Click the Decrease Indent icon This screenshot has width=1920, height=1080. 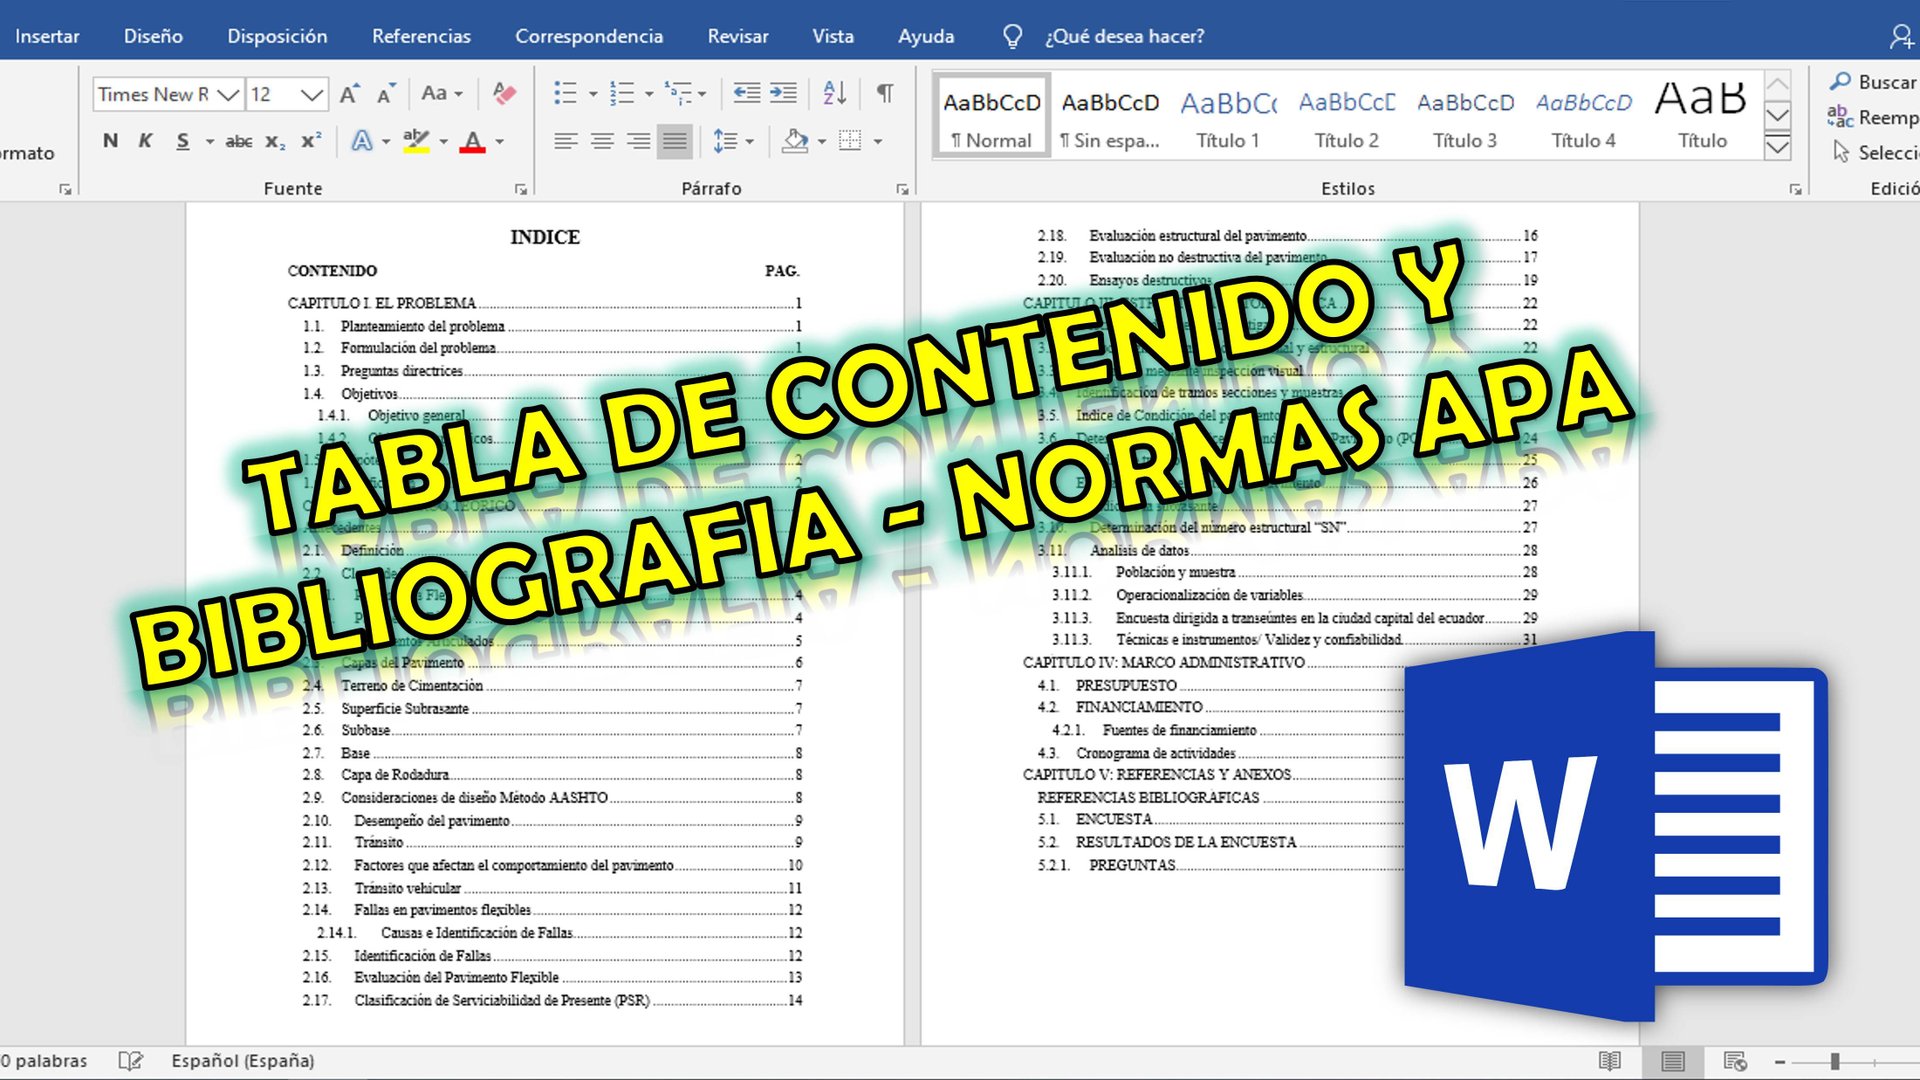746,94
